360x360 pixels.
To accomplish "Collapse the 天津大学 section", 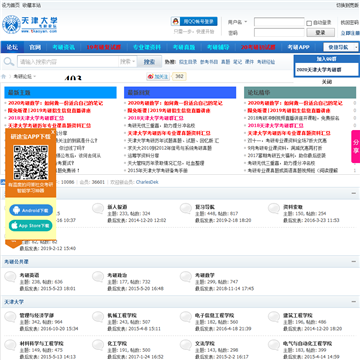I will [354, 302].
